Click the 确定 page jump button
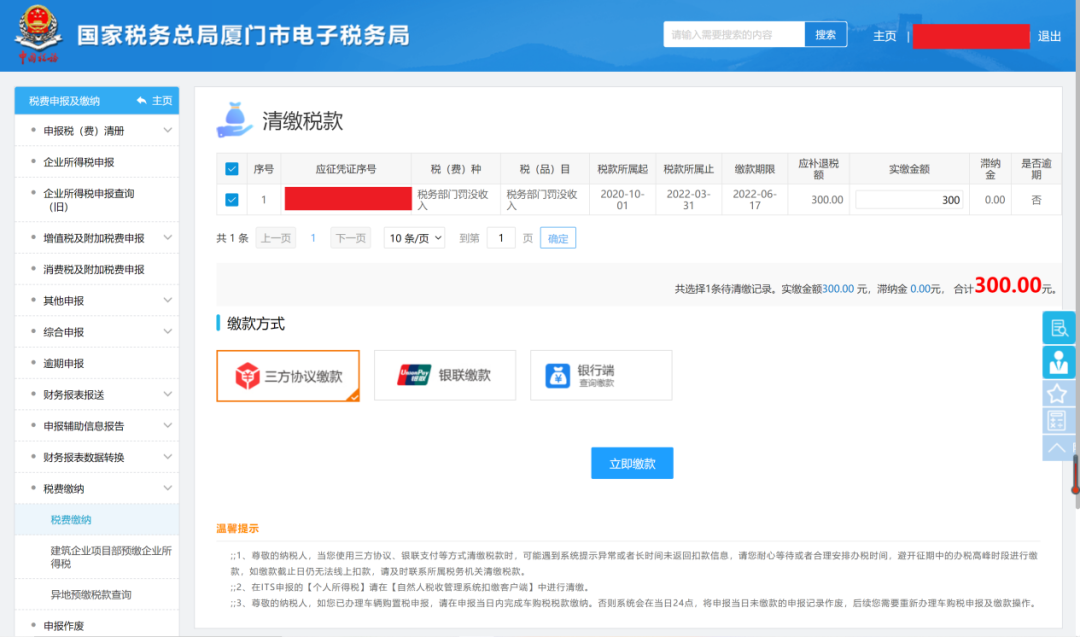This screenshot has width=1080, height=637. 558,238
